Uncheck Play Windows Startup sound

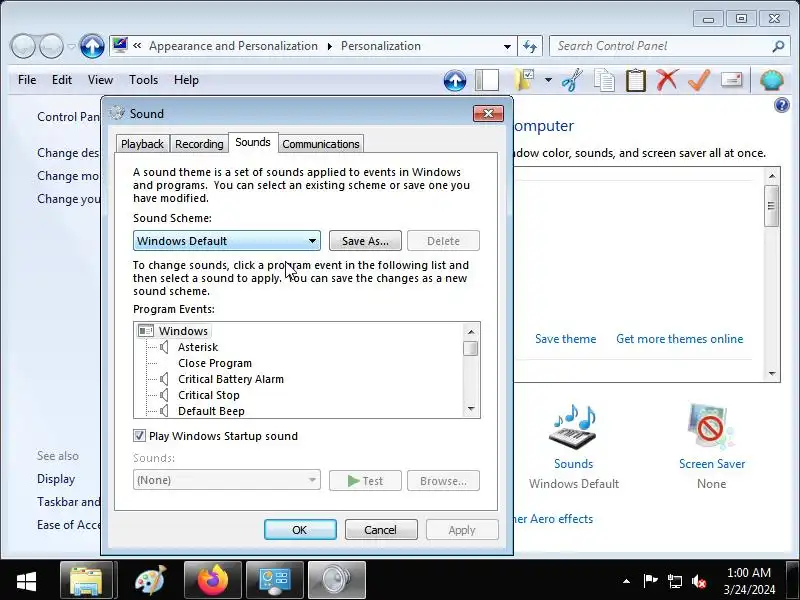point(139,436)
